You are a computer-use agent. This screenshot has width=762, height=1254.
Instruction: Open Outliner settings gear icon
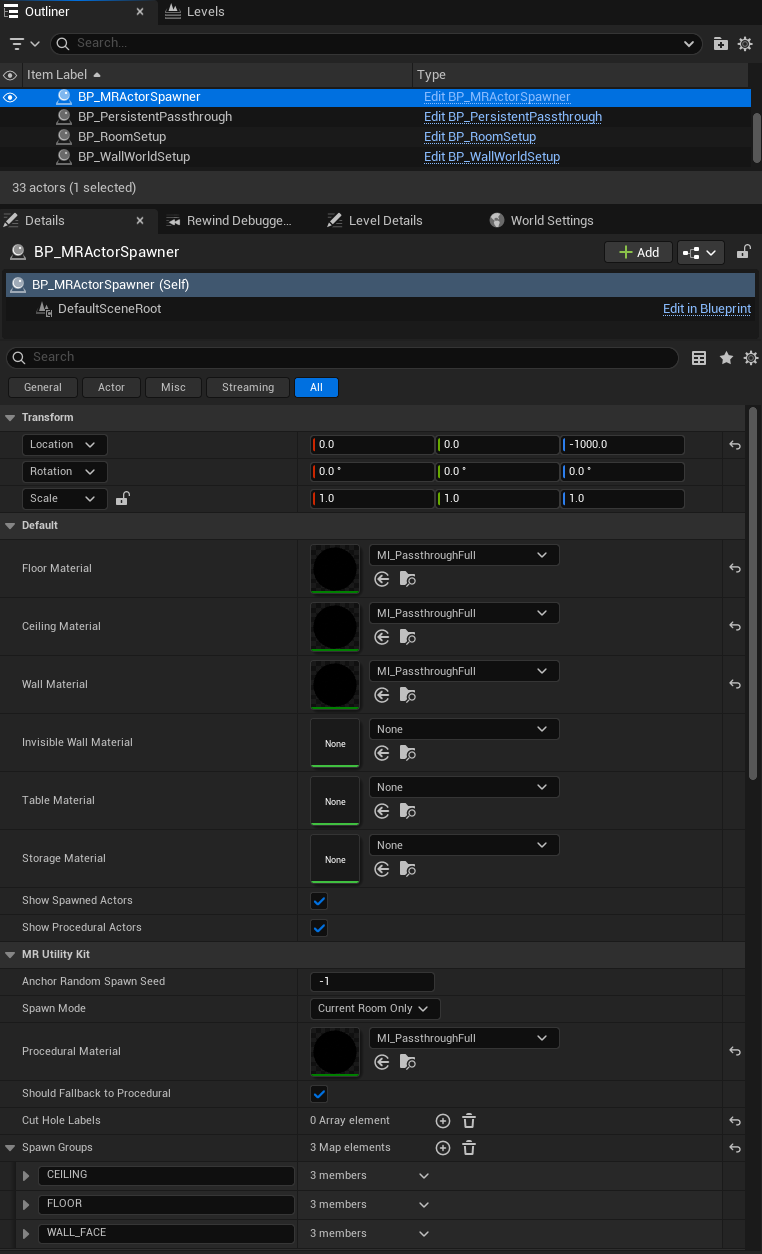click(745, 44)
